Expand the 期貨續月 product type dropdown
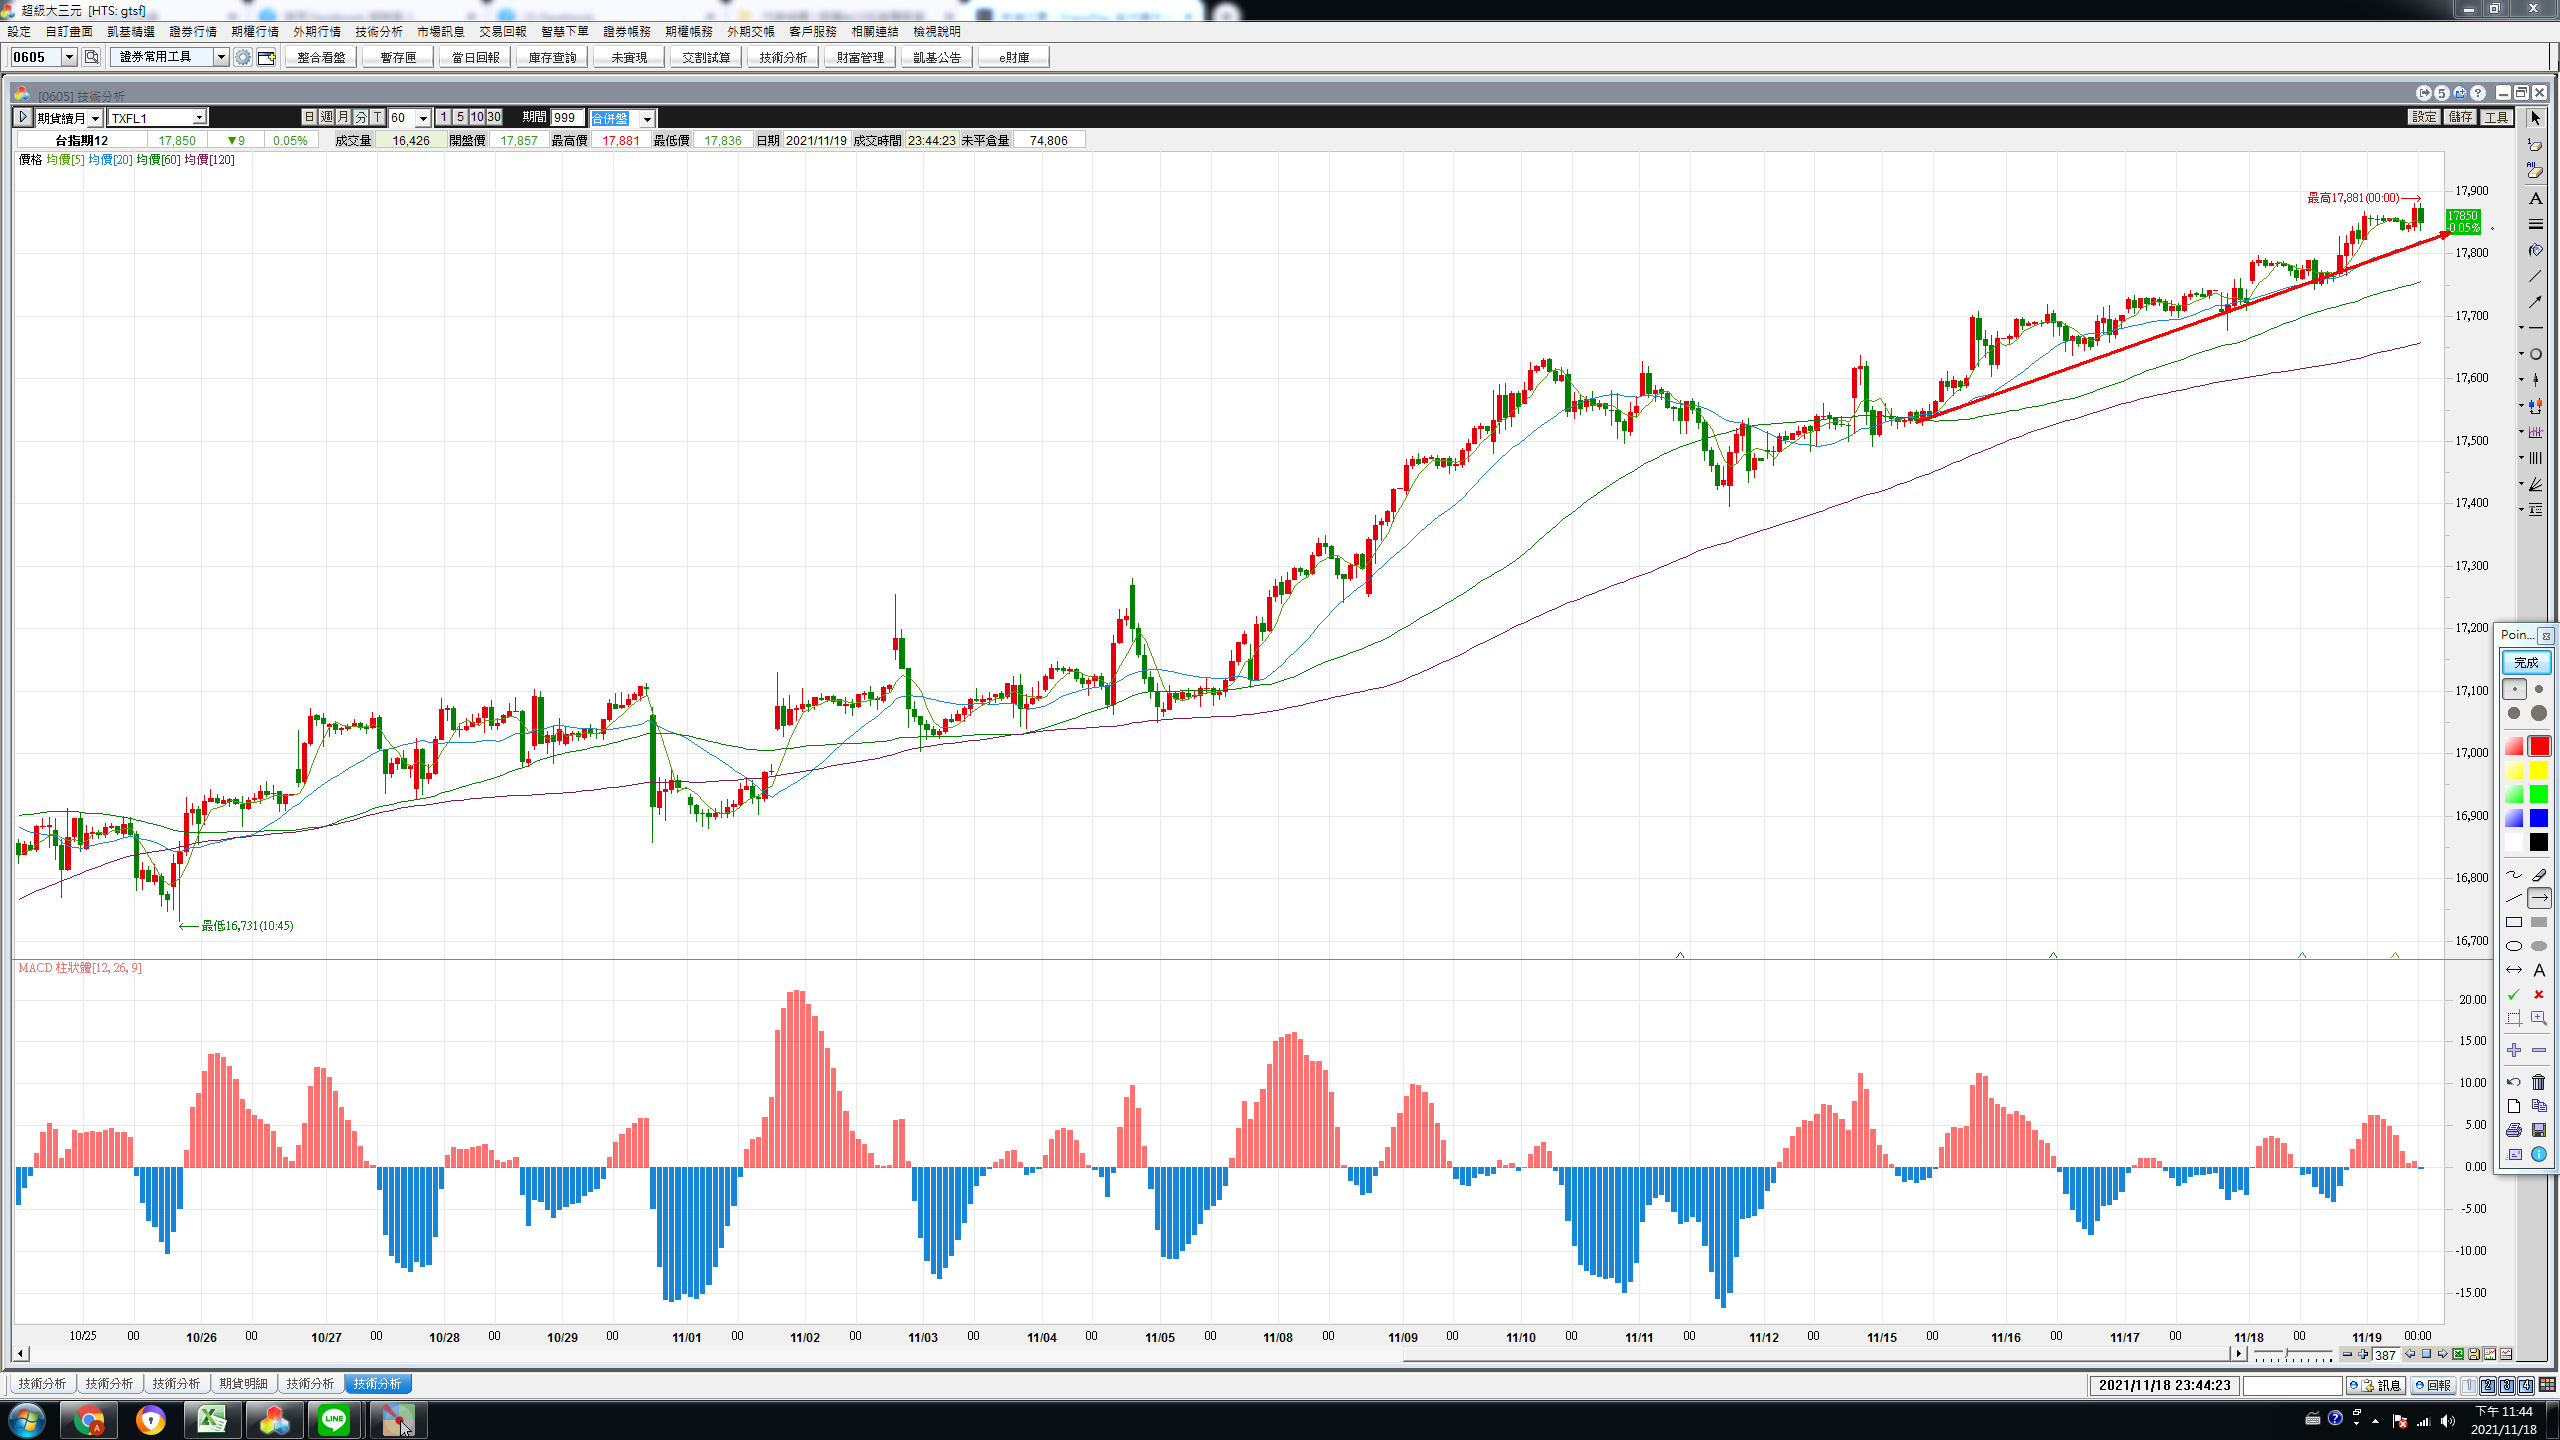 (x=95, y=118)
